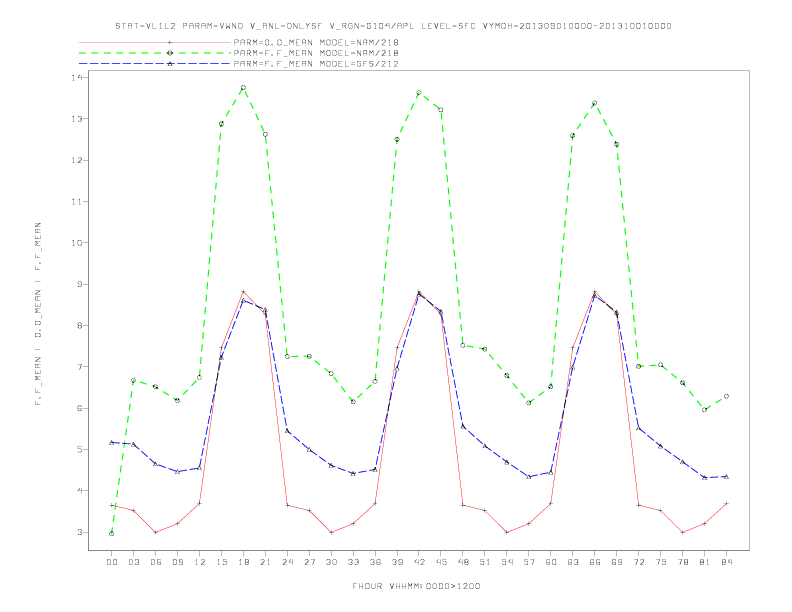
Task: Click x-axis forecast hour label 54
Action: point(507,562)
